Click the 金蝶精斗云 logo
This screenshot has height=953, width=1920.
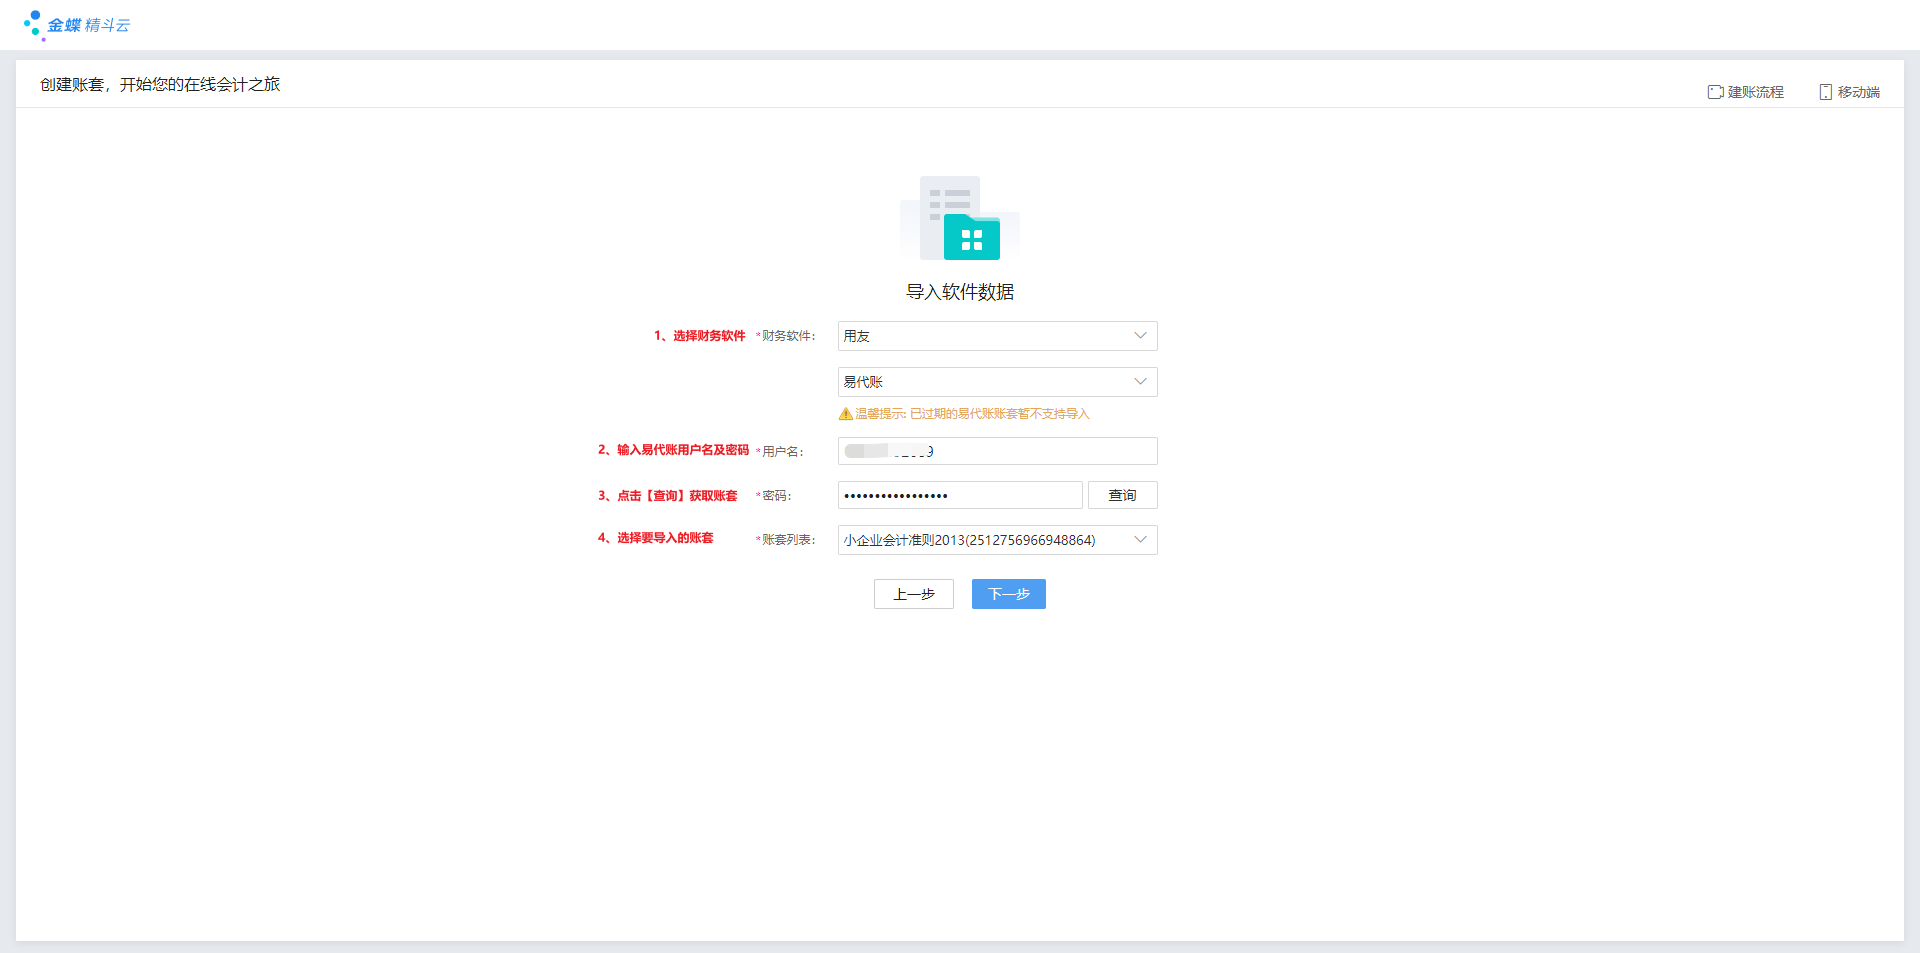(77, 25)
